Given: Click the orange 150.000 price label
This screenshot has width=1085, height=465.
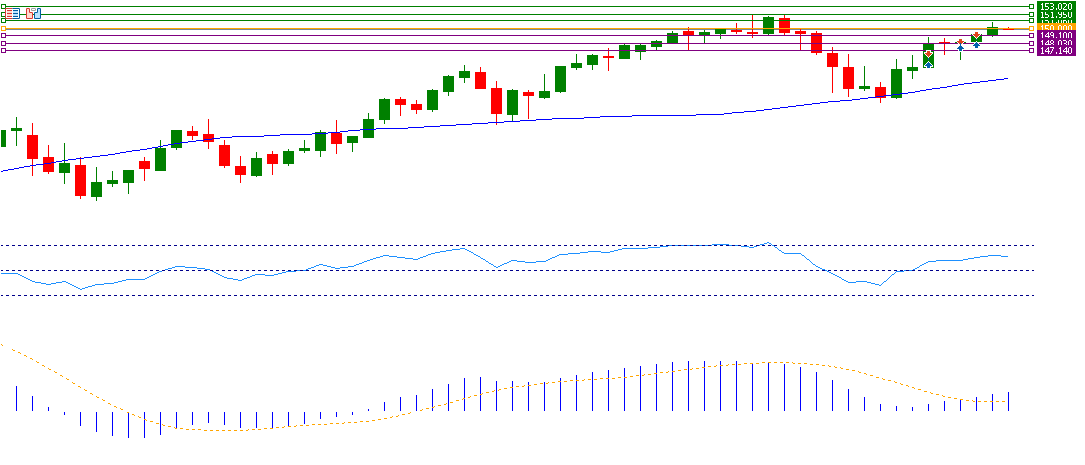Looking at the screenshot, I should (x=1056, y=28).
